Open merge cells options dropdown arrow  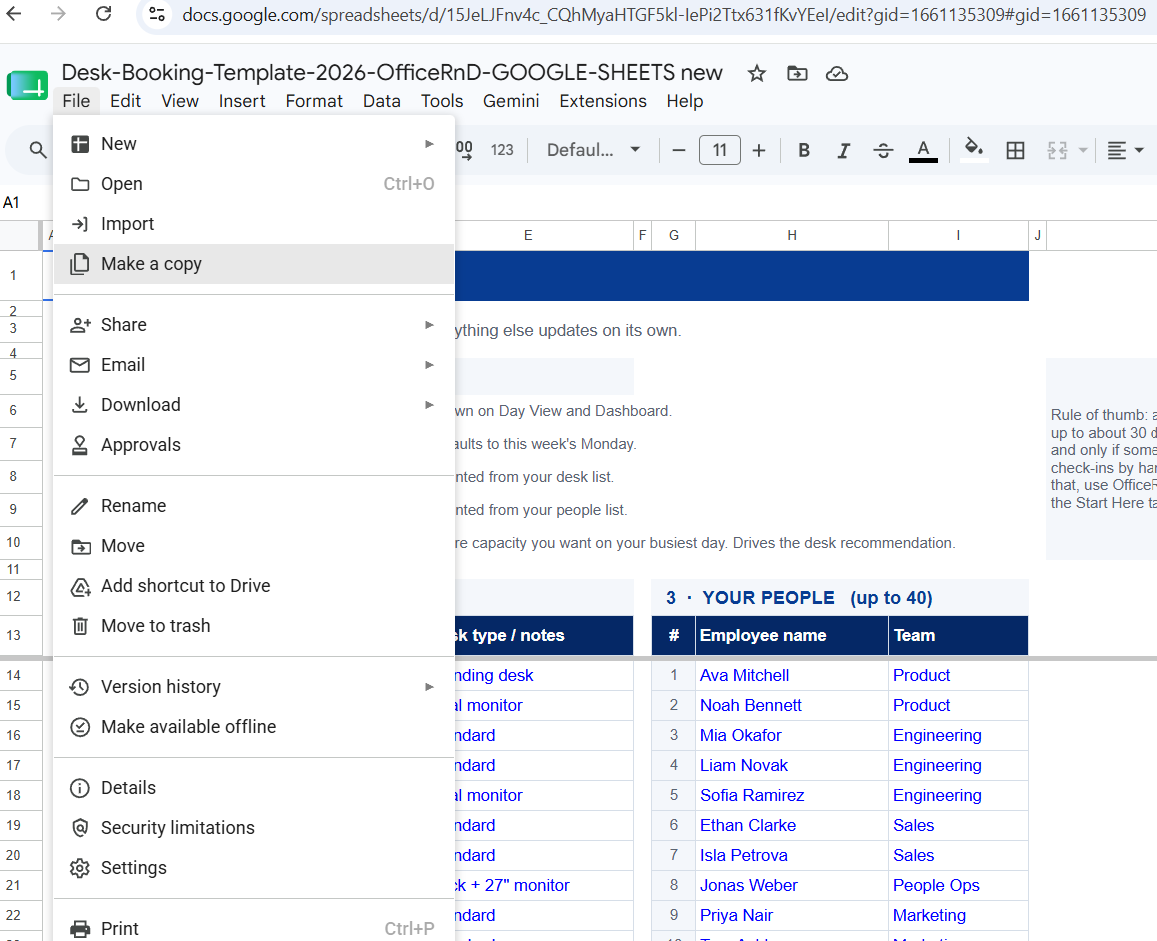pyautogui.click(x=1082, y=150)
